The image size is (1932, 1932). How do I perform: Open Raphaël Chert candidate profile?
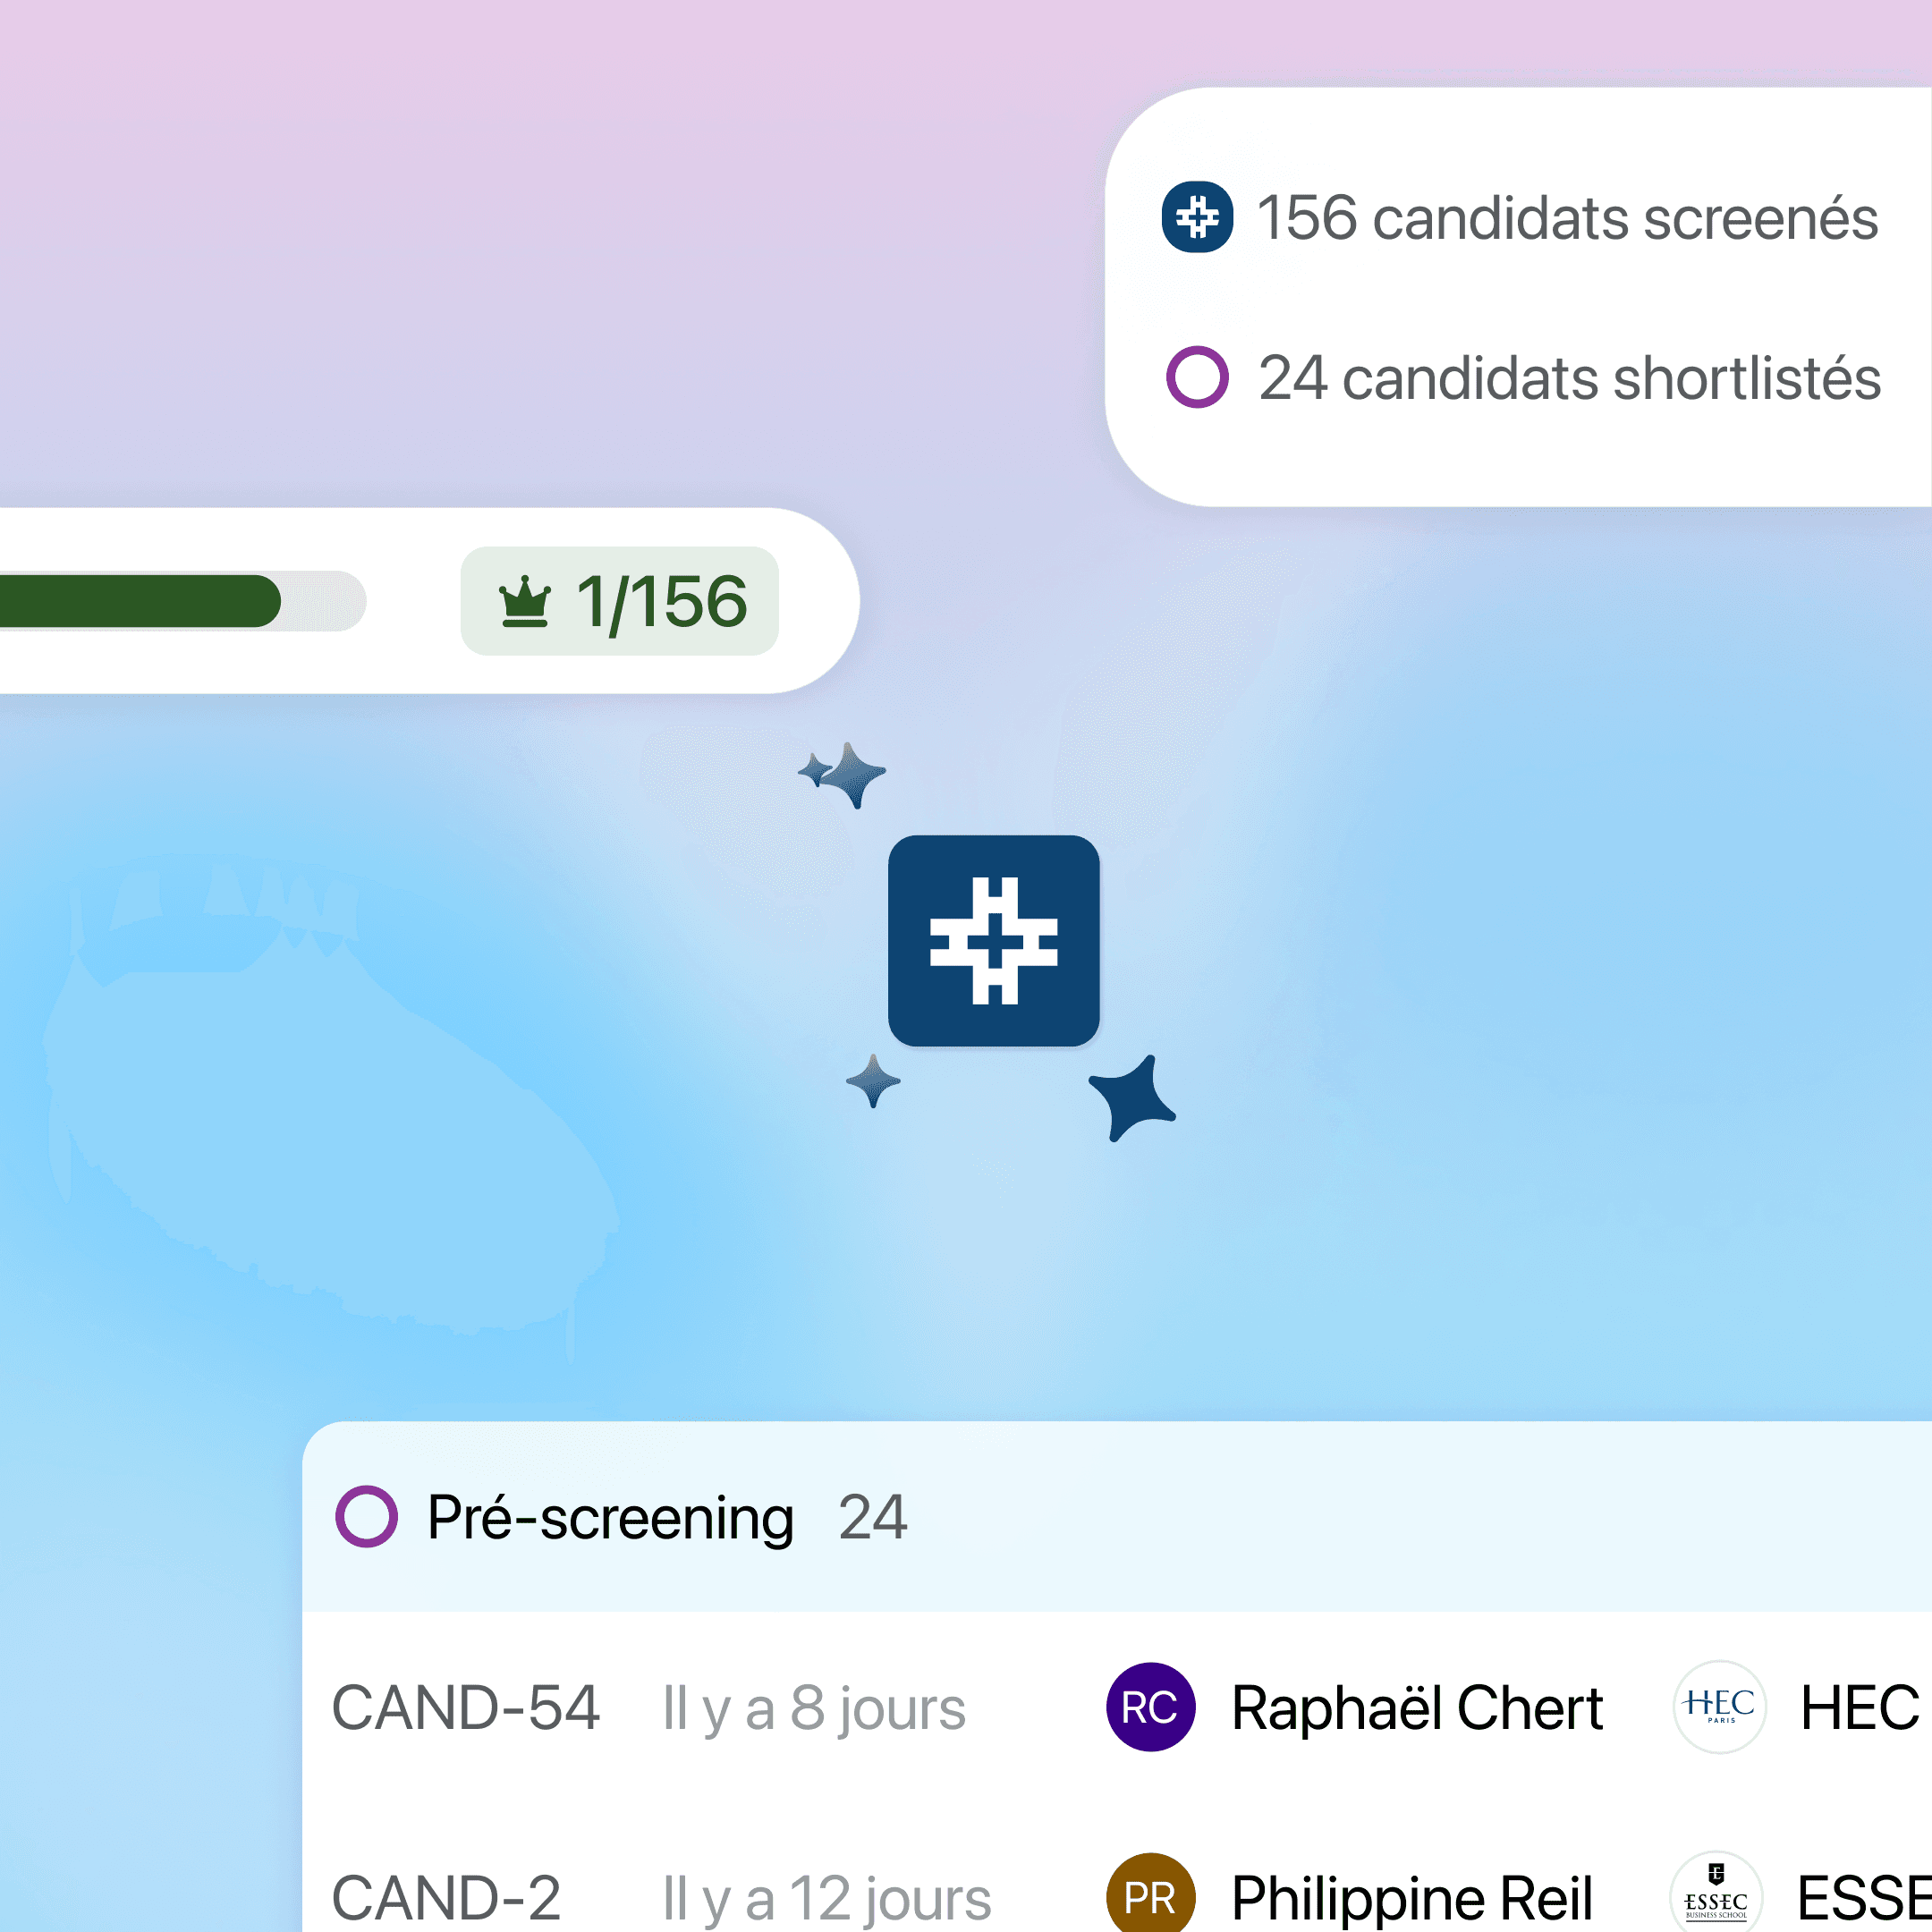[1417, 1707]
